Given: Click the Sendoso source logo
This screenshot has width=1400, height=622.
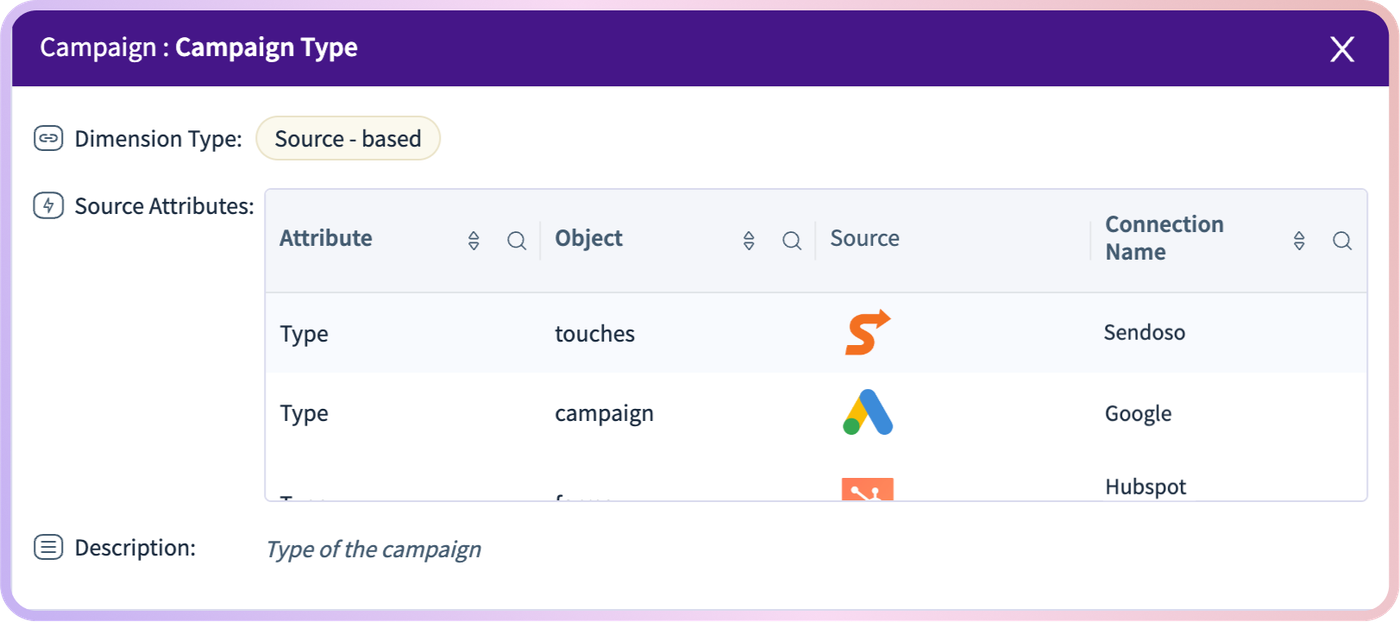Looking at the screenshot, I should 867,333.
